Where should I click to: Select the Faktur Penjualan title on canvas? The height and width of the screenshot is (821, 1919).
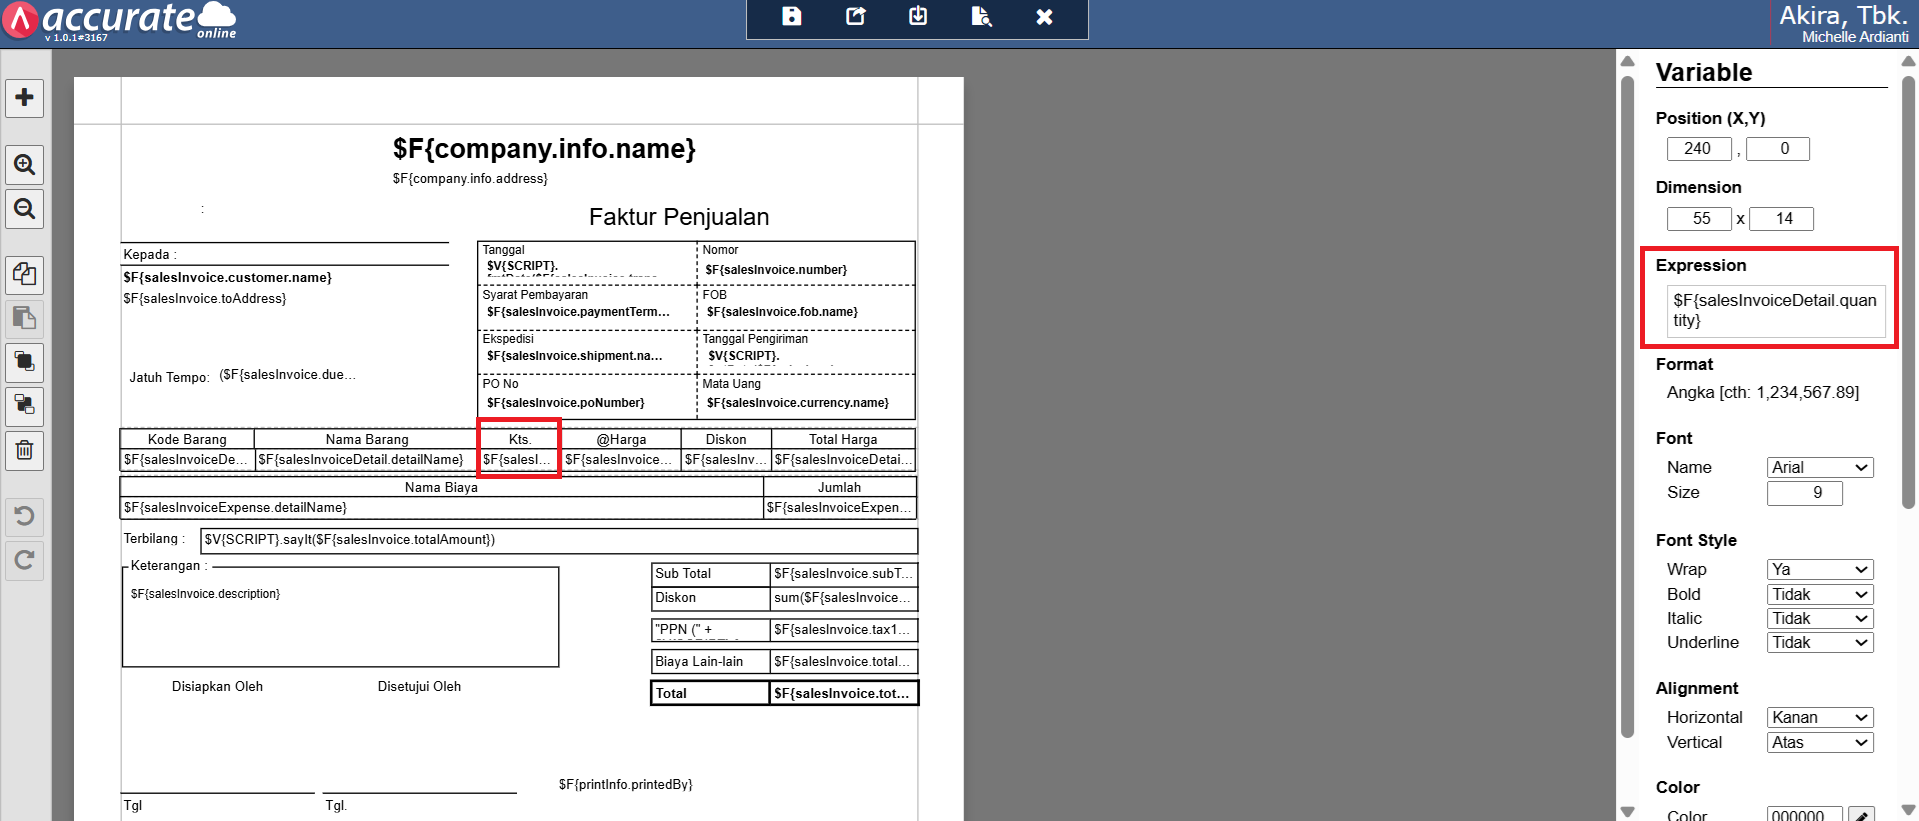pyautogui.click(x=679, y=217)
